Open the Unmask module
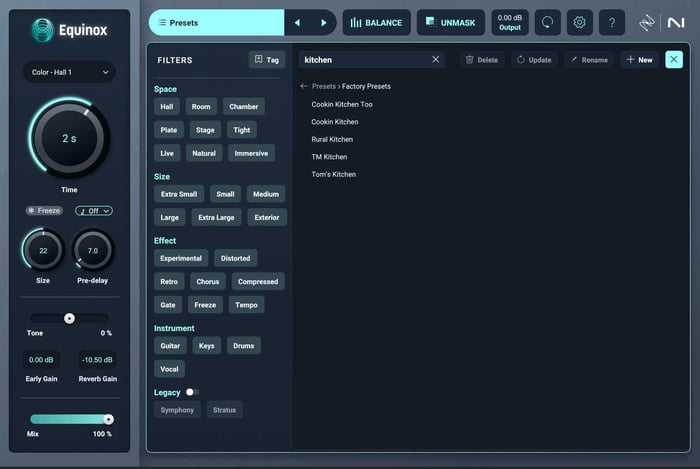The width and height of the screenshot is (700, 469). point(450,23)
